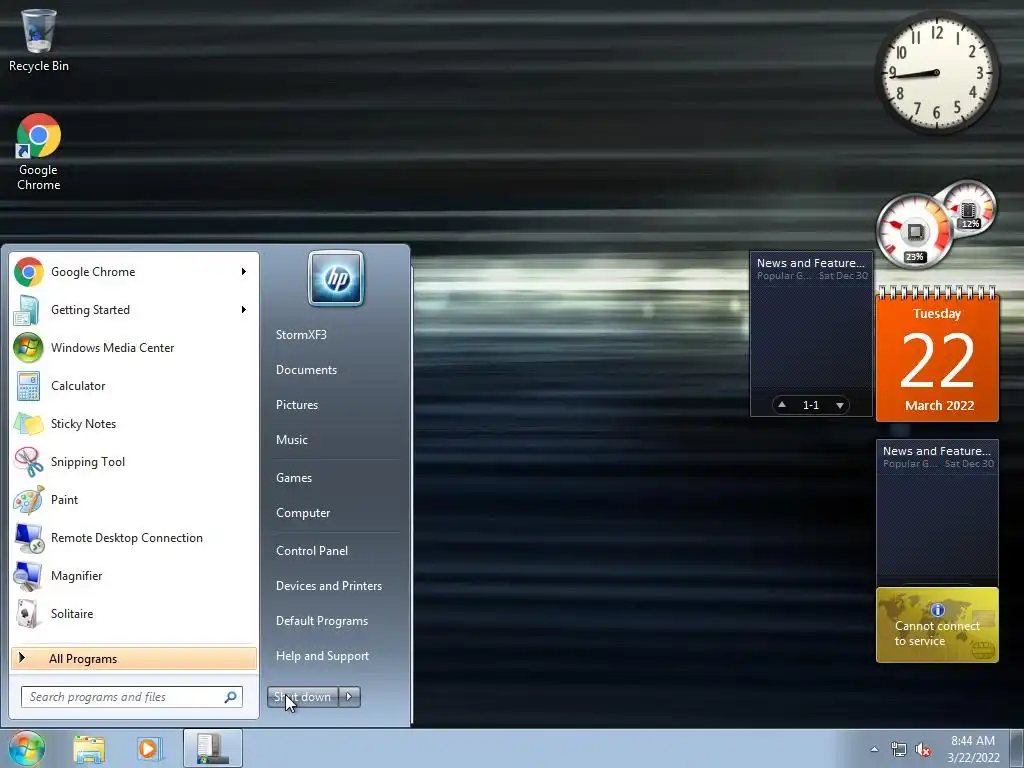
Task: Click the Snipping Tool scissors icon
Action: click(28, 461)
